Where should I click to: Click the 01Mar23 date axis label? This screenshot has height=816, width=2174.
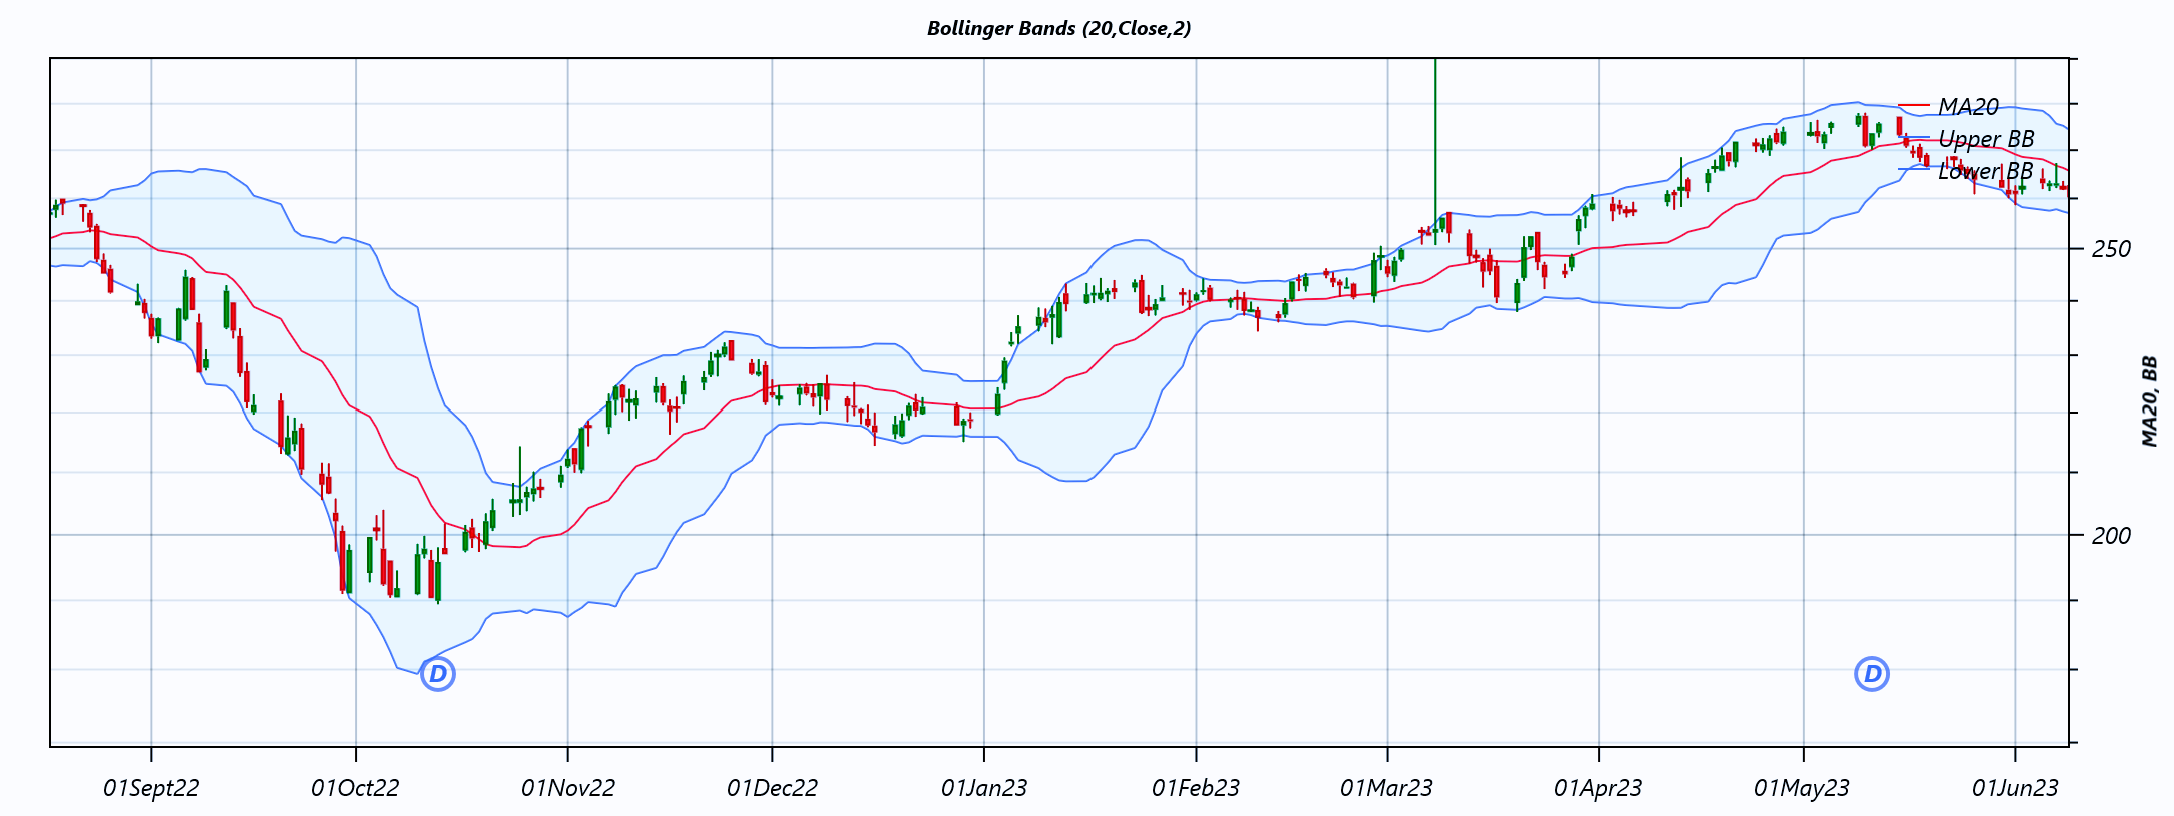click(x=1387, y=788)
